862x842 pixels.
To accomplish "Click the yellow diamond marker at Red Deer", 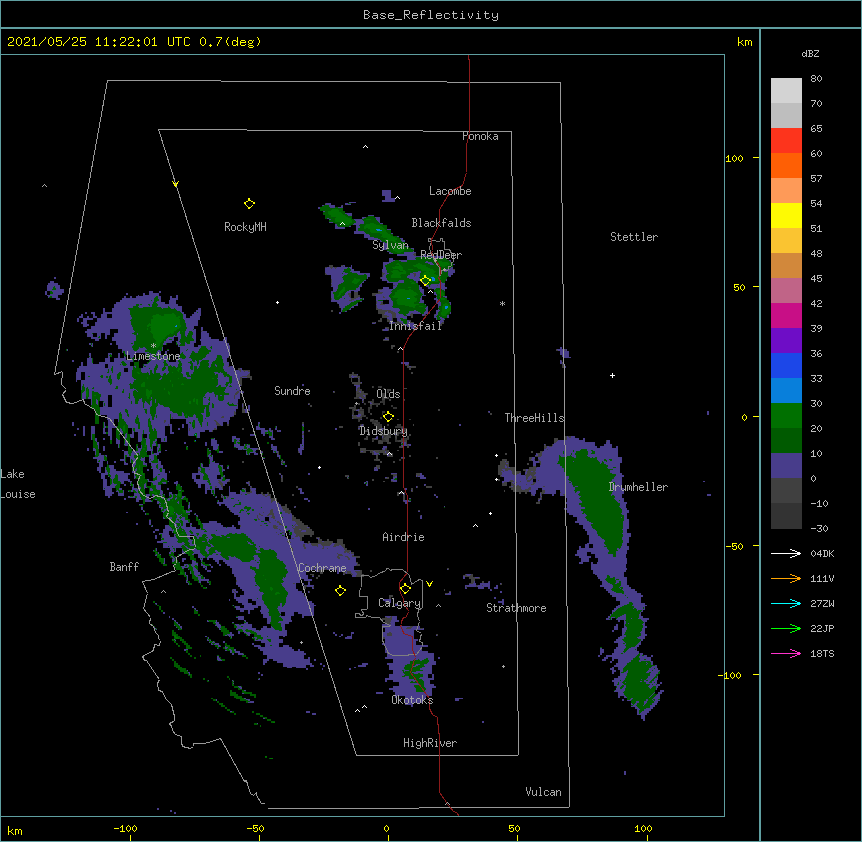I will coord(426,280).
